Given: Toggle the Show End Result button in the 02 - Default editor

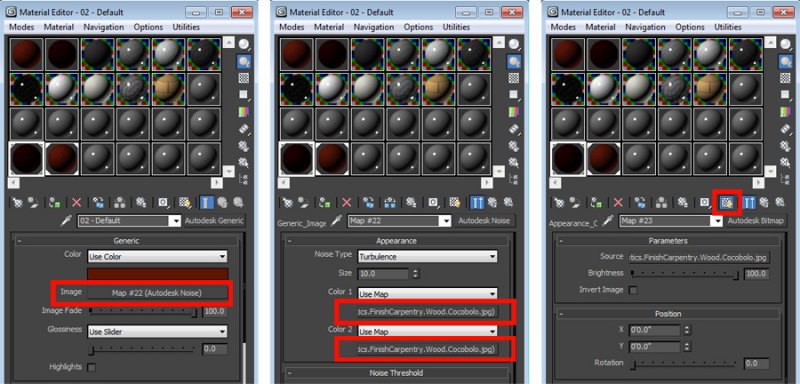Looking at the screenshot, I should pyautogui.click(x=207, y=202).
